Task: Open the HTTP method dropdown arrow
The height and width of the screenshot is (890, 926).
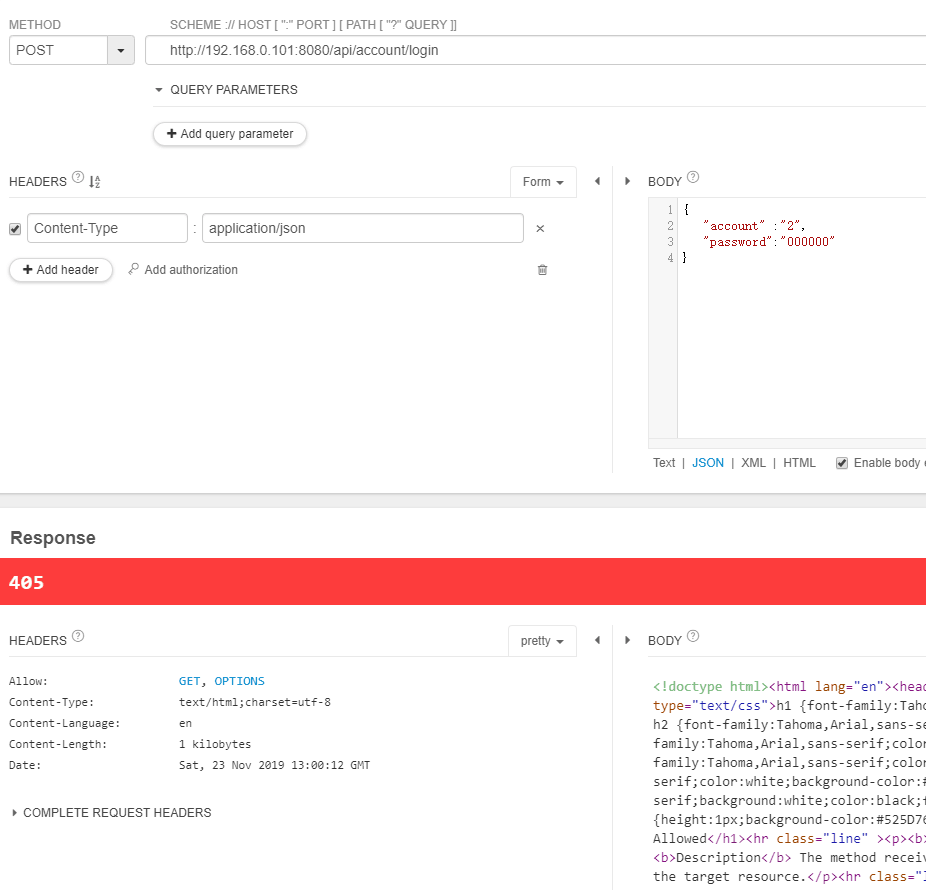Action: click(121, 51)
